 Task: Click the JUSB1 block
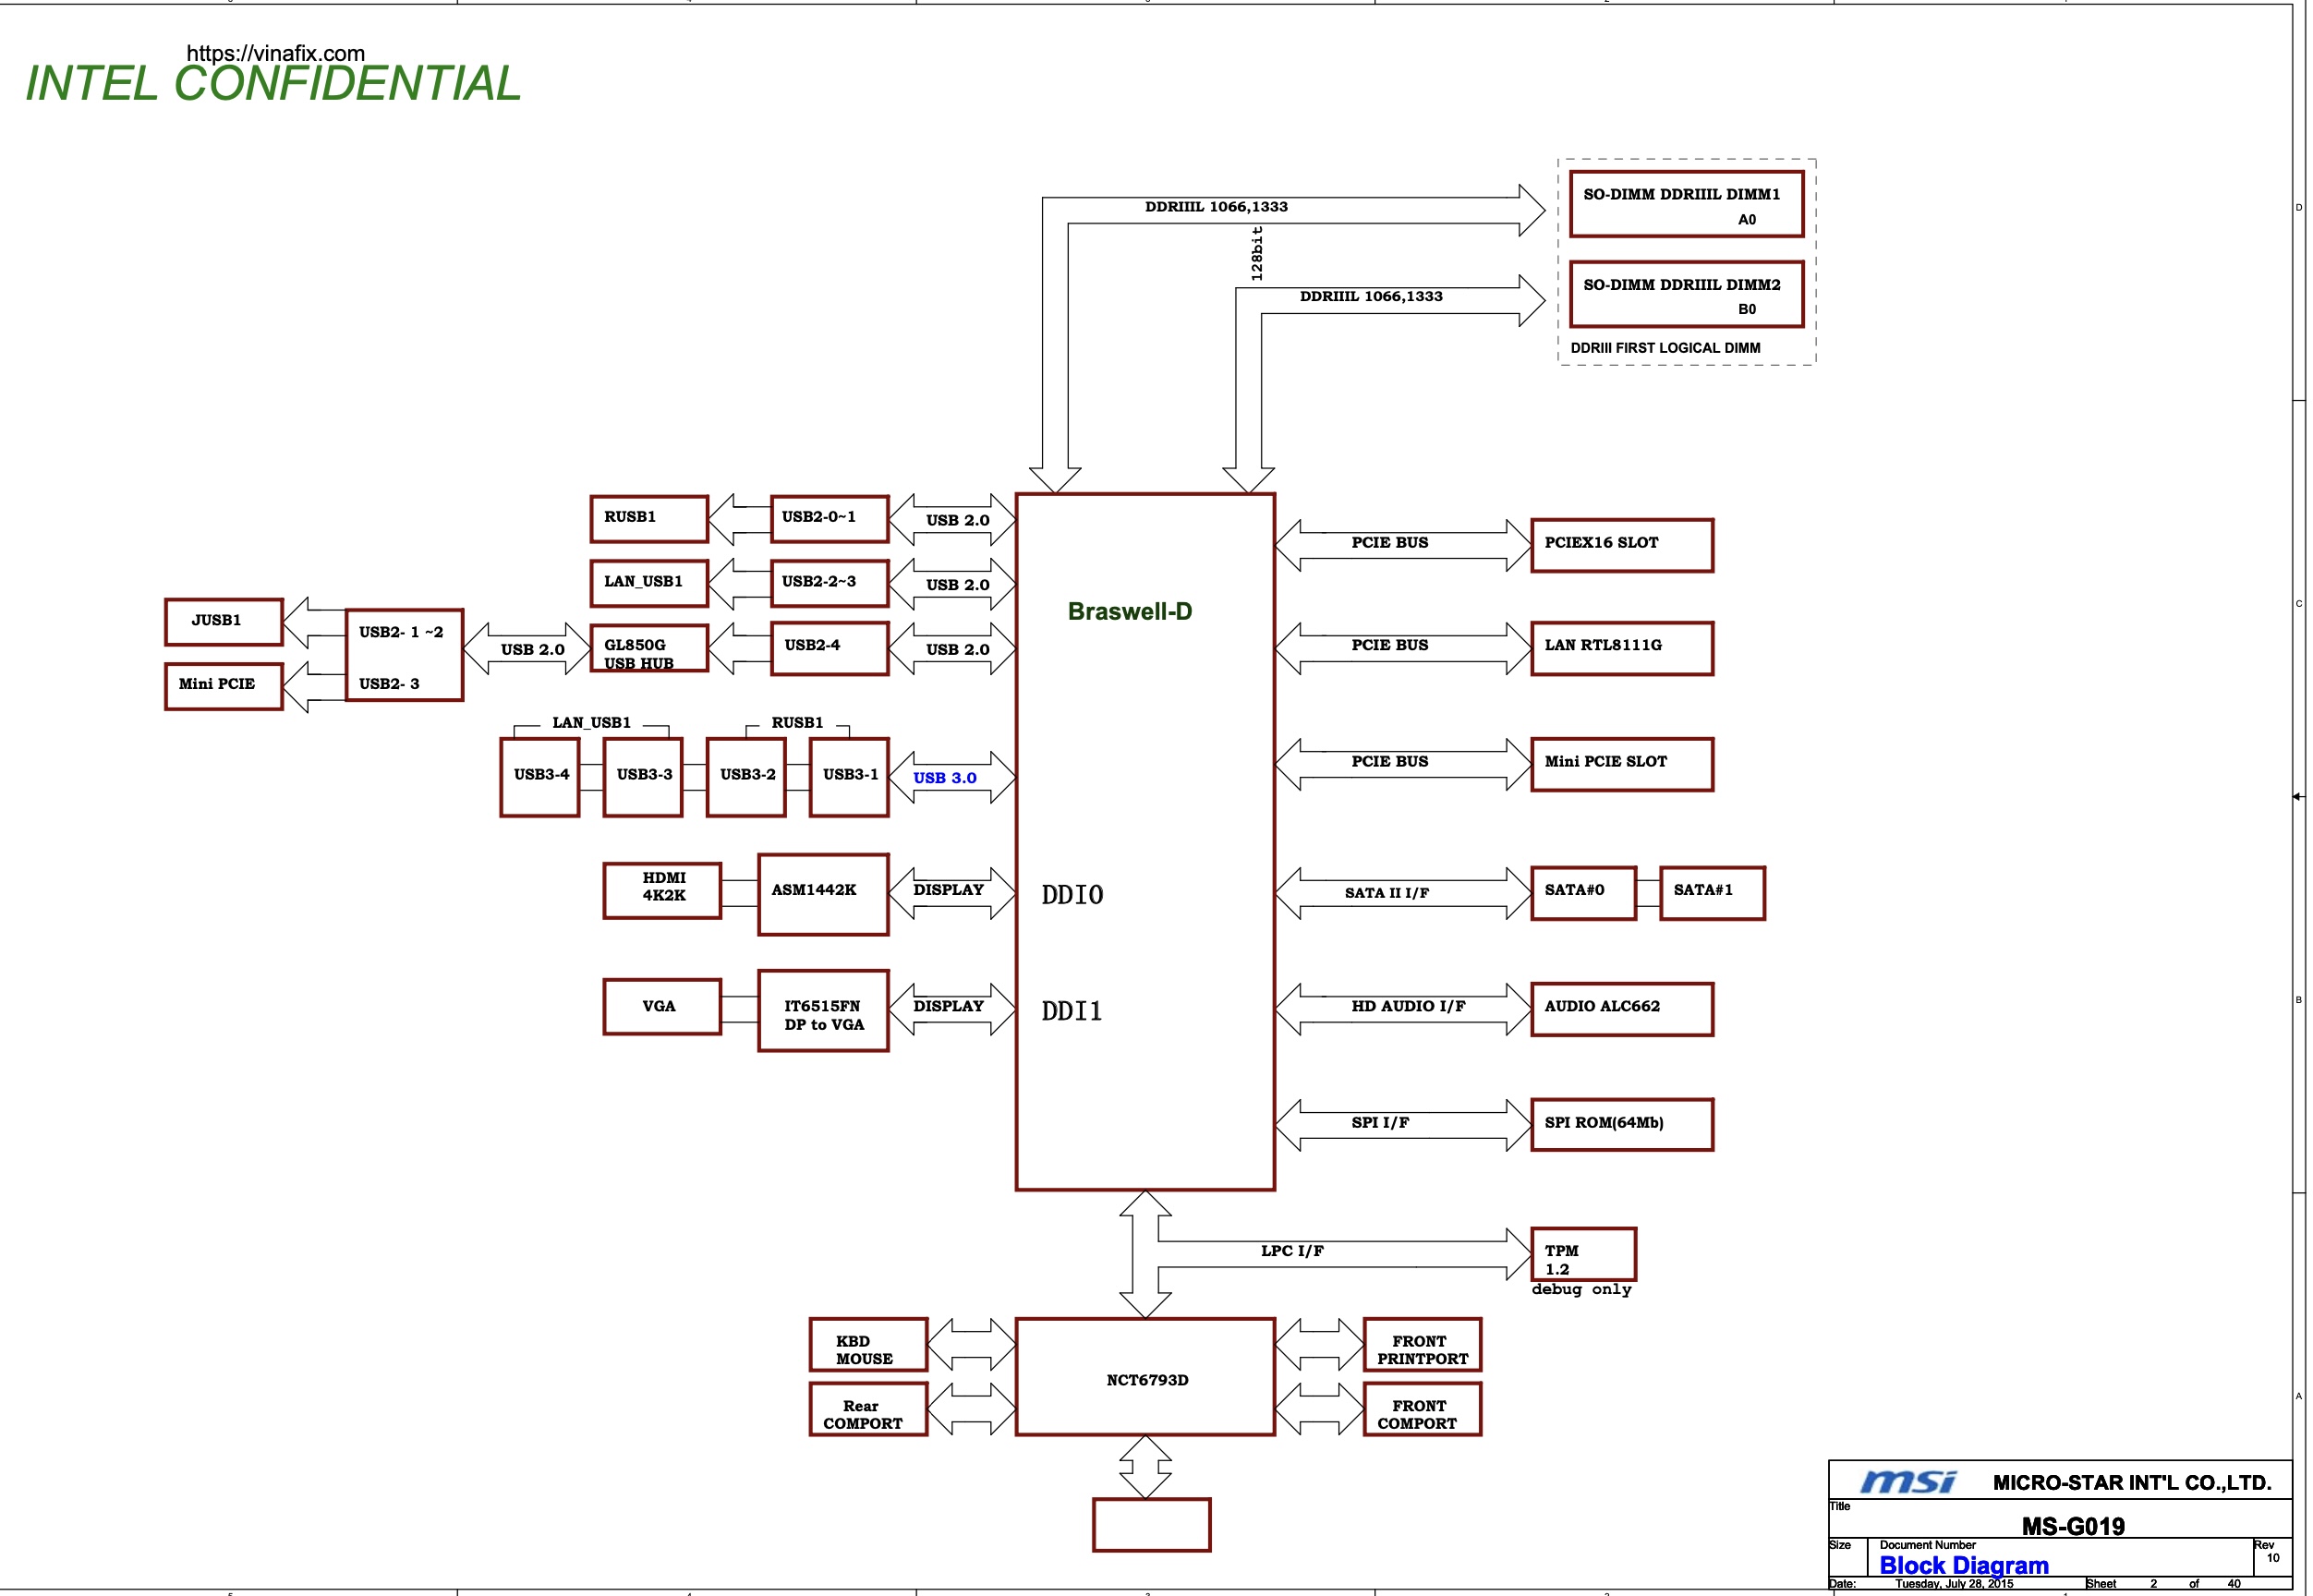(224, 622)
